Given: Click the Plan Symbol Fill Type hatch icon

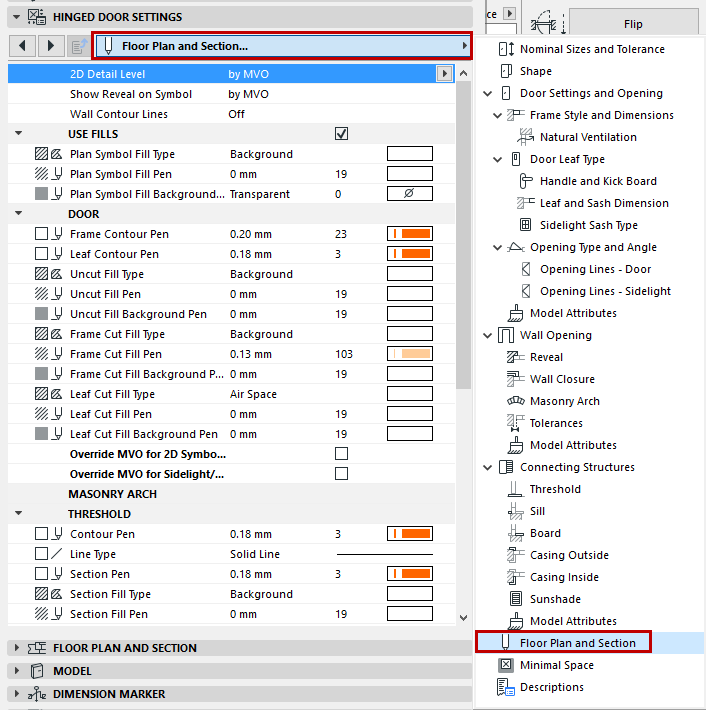Looking at the screenshot, I should click(x=41, y=154).
